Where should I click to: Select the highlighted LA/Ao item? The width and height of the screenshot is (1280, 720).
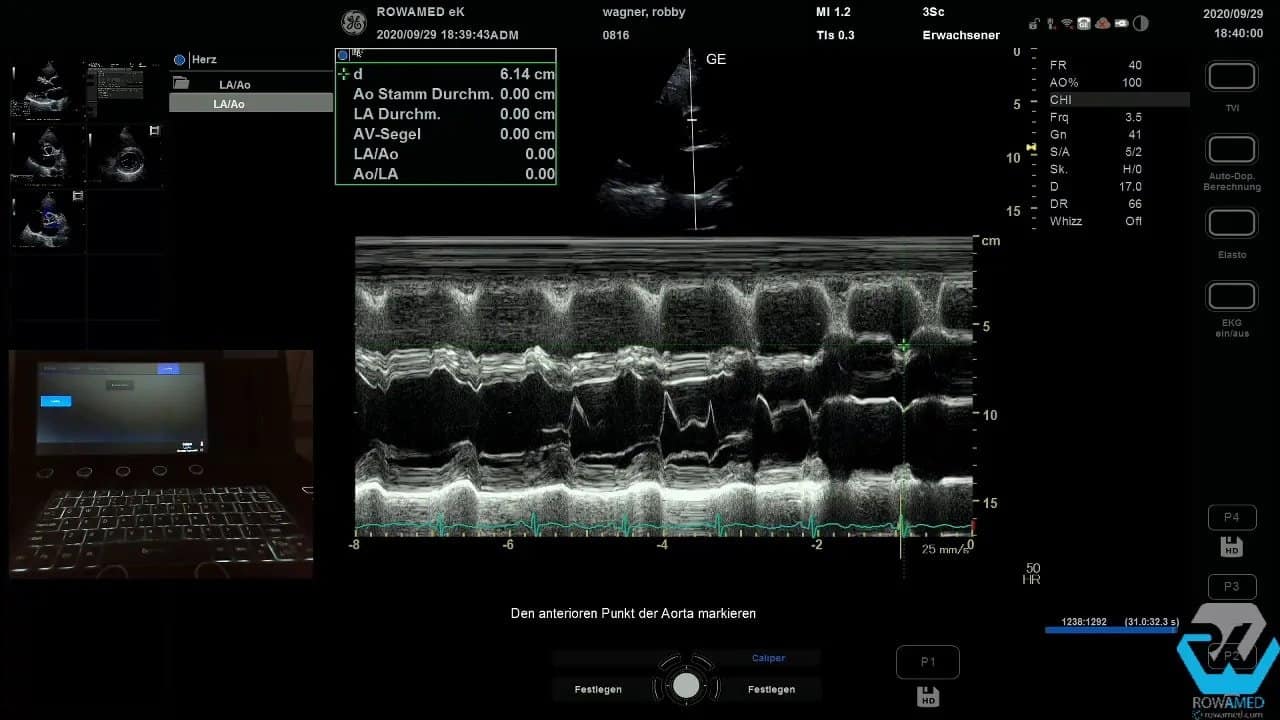click(228, 102)
